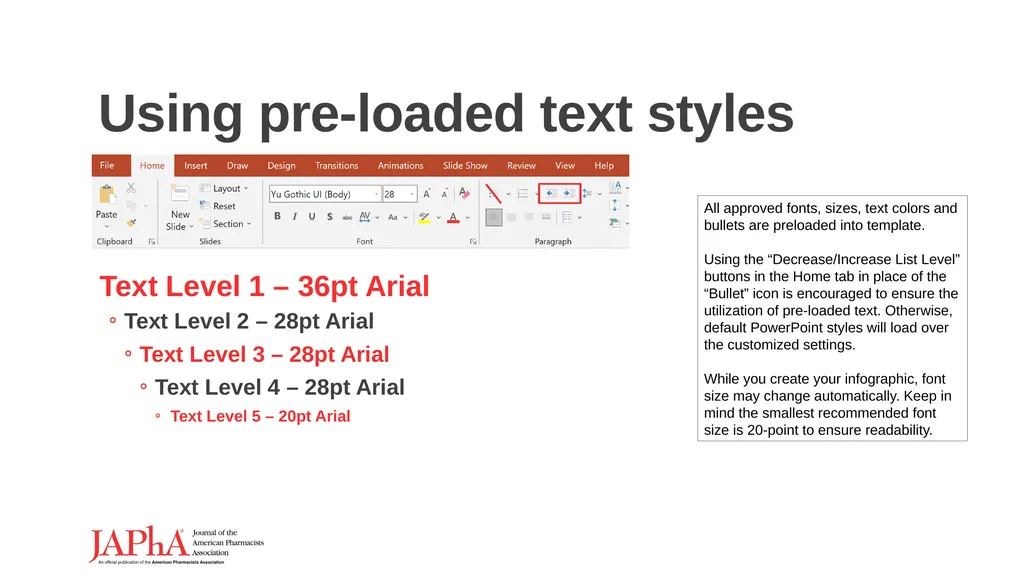Image resolution: width=1024 pixels, height=576 pixels.
Task: Click the Change Case Aa icon
Action: pos(392,217)
